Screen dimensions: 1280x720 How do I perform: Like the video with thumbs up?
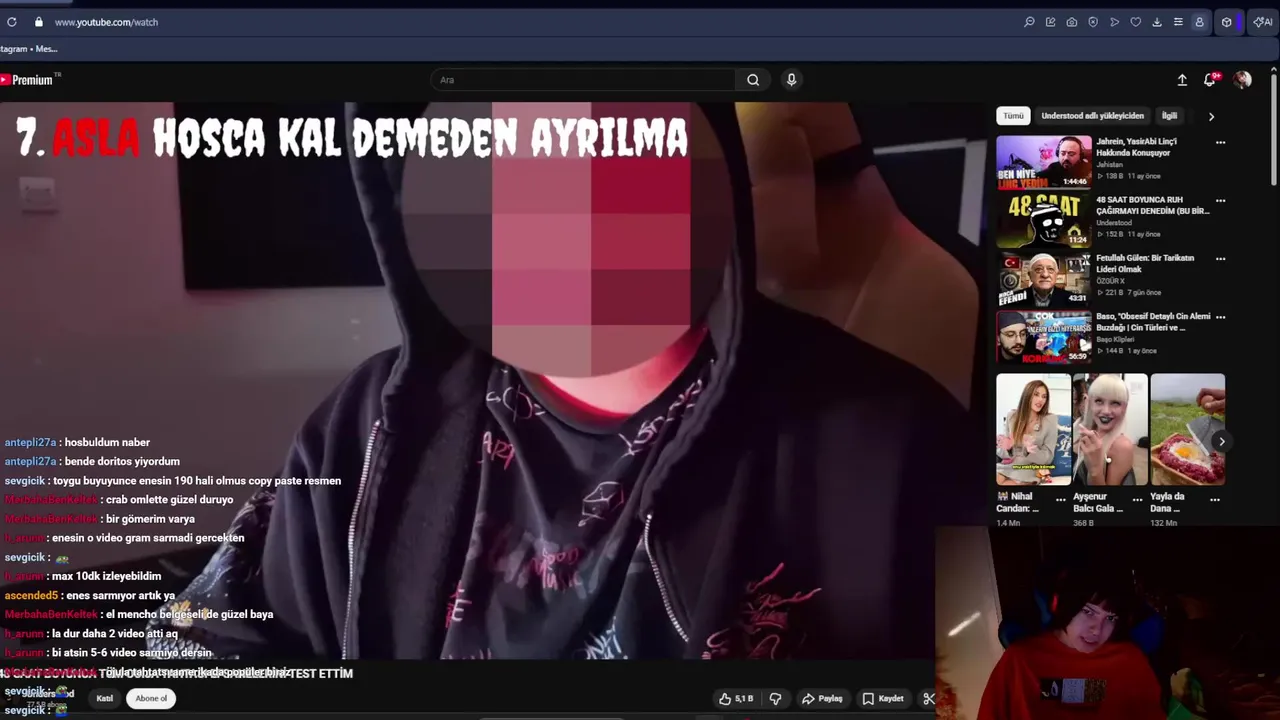pyautogui.click(x=736, y=699)
